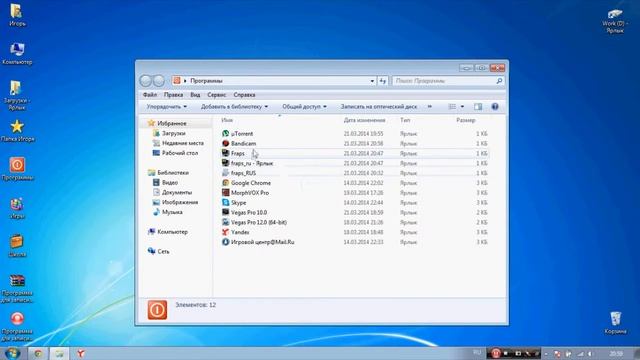This screenshot has height=360, width=640.
Task: Select Компьютер in the navigation pane
Action: click(172, 232)
